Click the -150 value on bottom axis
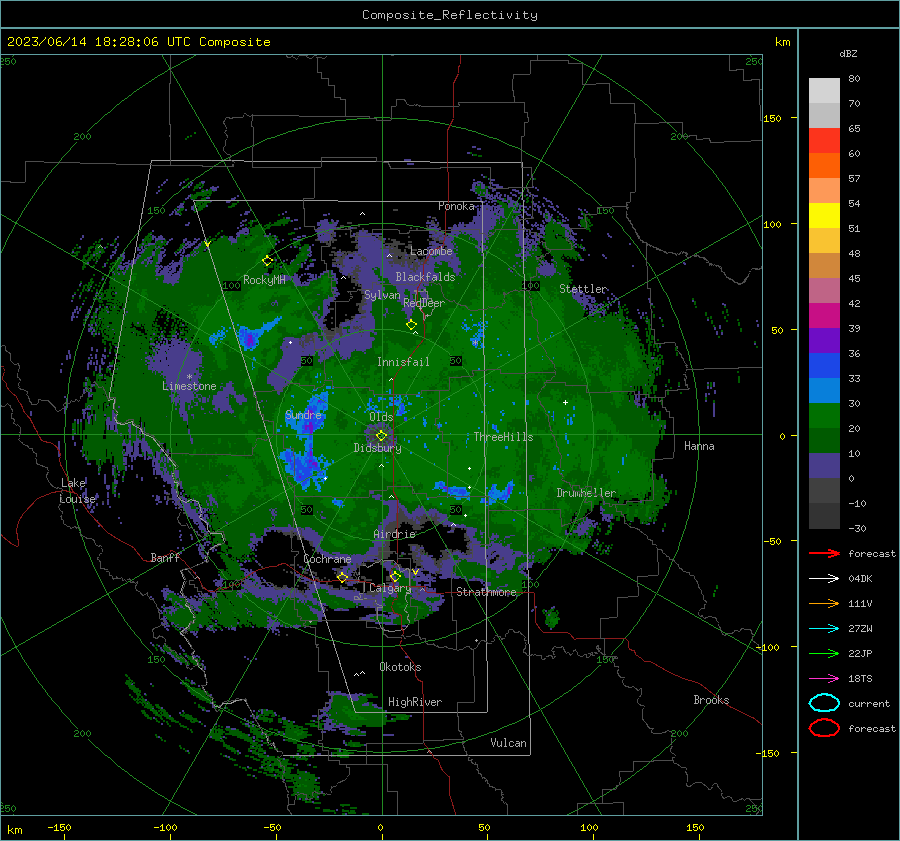900x841 pixels. coord(59,827)
